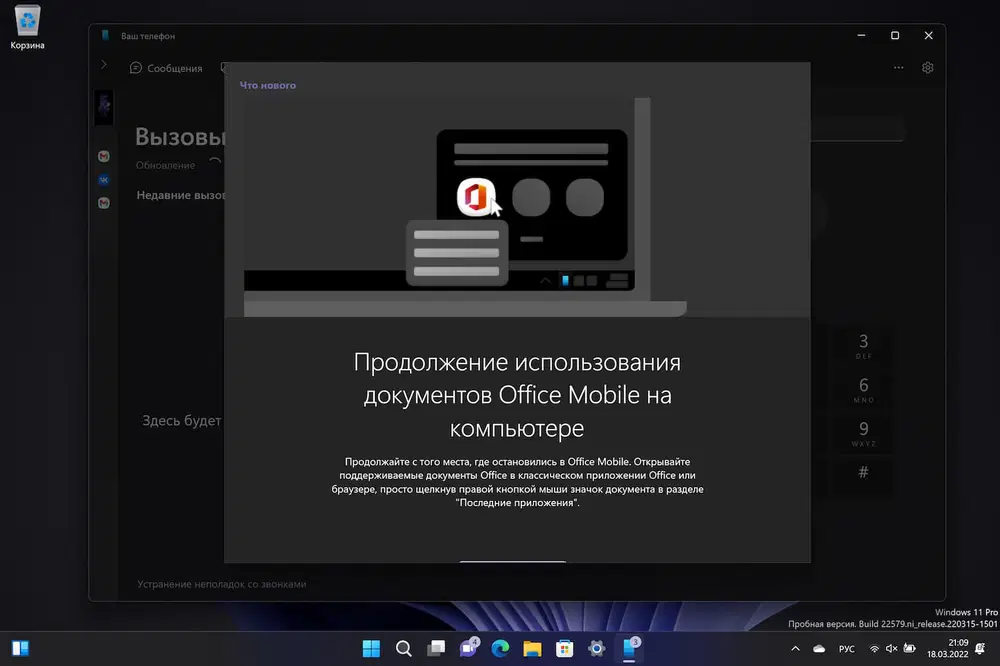Image resolution: width=1000 pixels, height=666 pixels.
Task: Open the notification bell in tray
Action: (980, 649)
